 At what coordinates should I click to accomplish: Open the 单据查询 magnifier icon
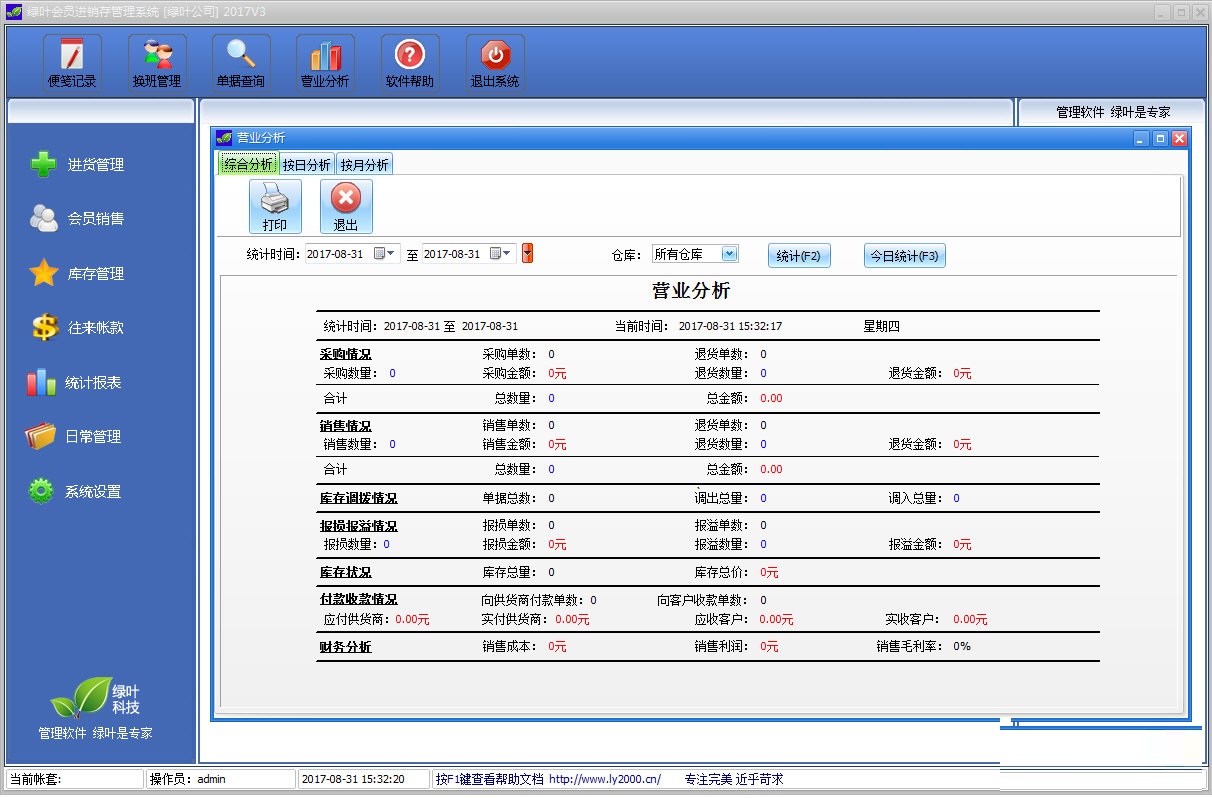(x=241, y=64)
